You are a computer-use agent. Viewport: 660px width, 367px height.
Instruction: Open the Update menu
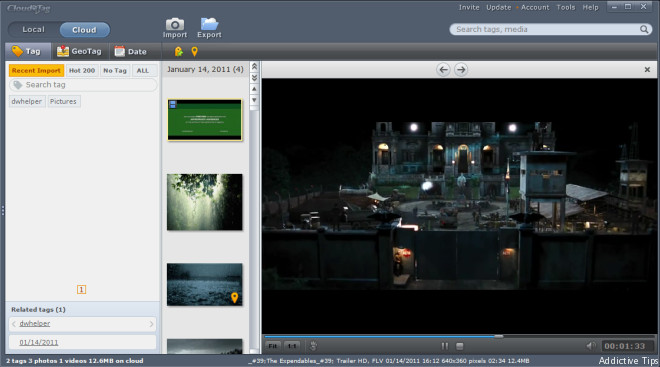click(x=498, y=7)
